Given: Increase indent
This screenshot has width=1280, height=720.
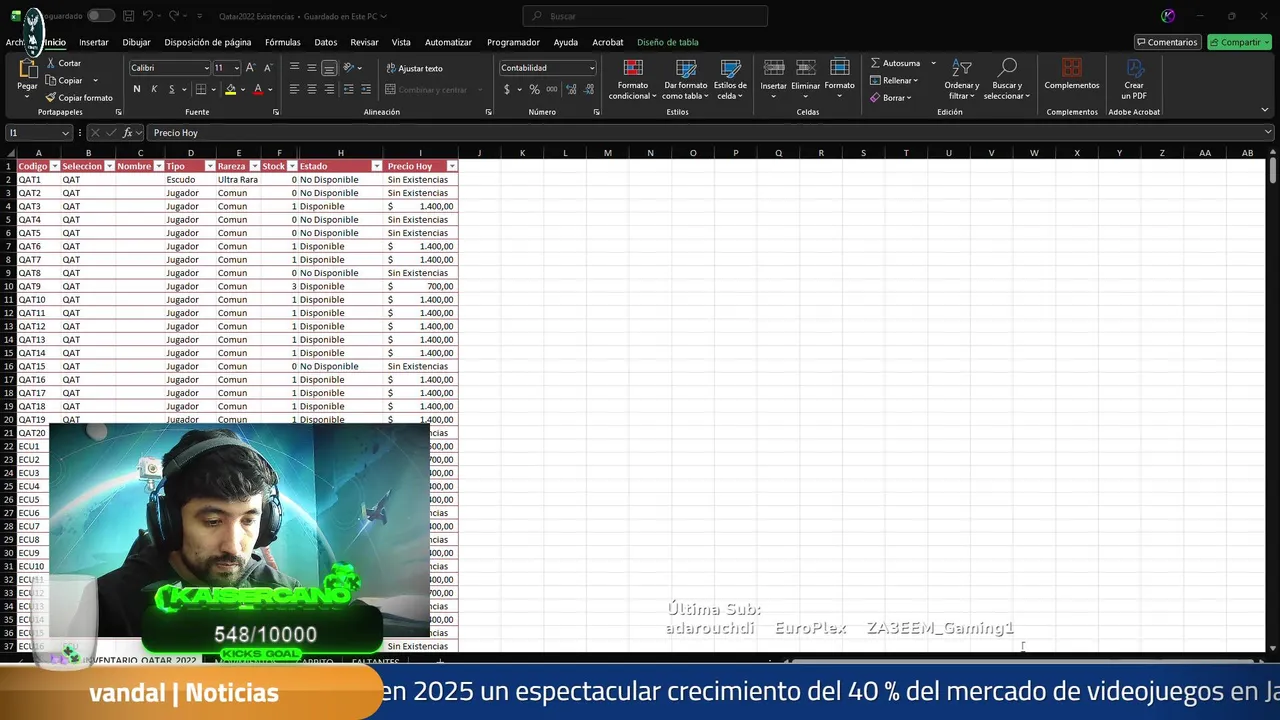Looking at the screenshot, I should 365,89.
